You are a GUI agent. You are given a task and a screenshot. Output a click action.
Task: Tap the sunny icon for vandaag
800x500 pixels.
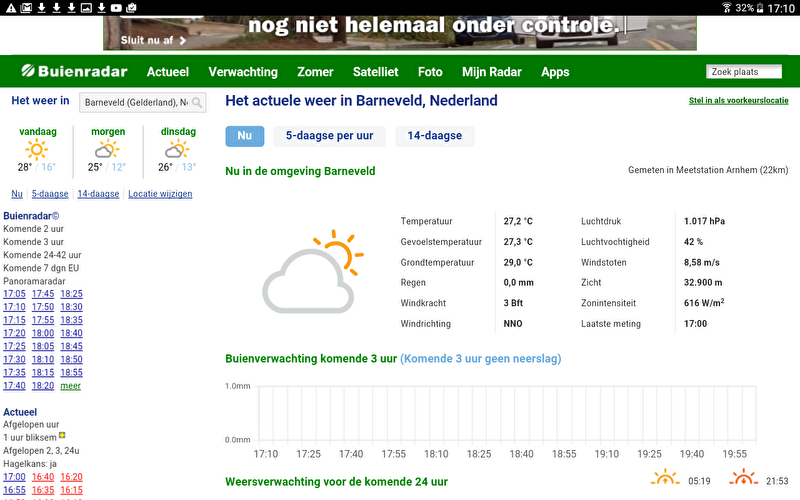coord(36,151)
